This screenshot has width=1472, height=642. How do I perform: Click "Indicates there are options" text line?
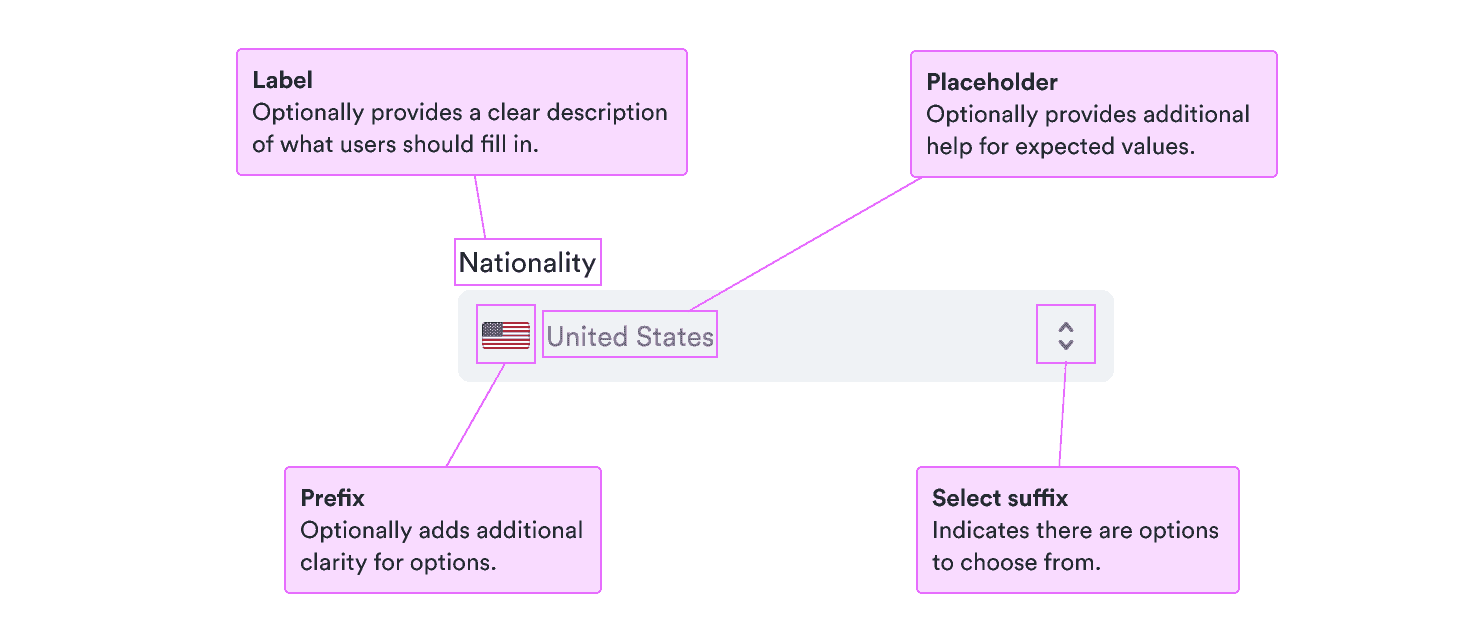(1075, 530)
